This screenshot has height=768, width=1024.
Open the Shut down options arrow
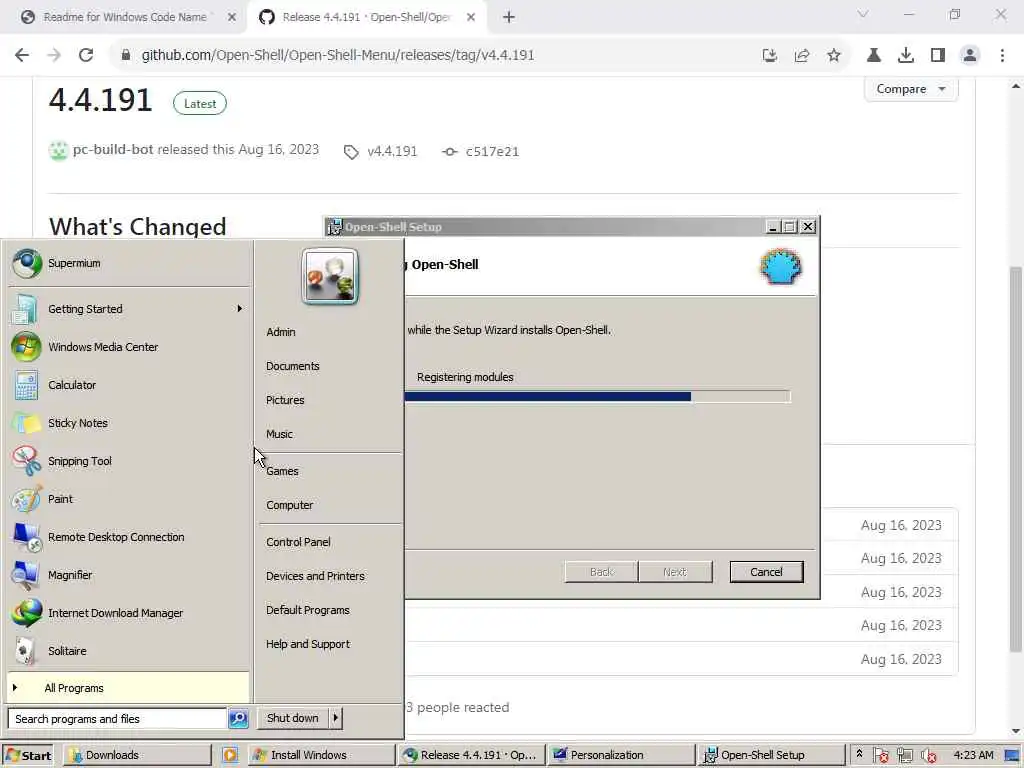pos(336,718)
